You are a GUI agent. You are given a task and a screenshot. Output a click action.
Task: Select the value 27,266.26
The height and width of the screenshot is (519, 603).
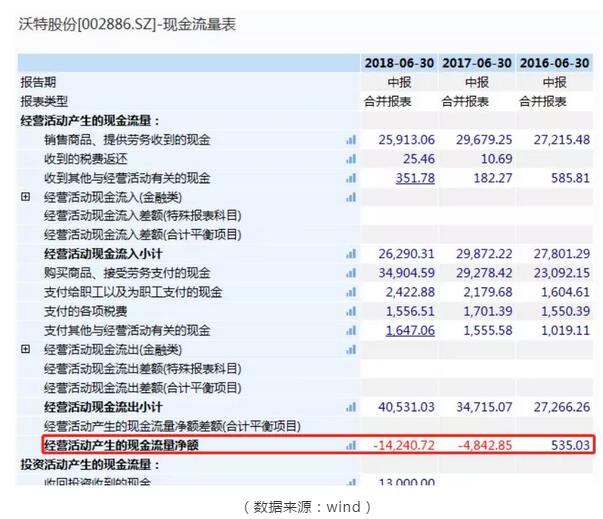coord(562,407)
